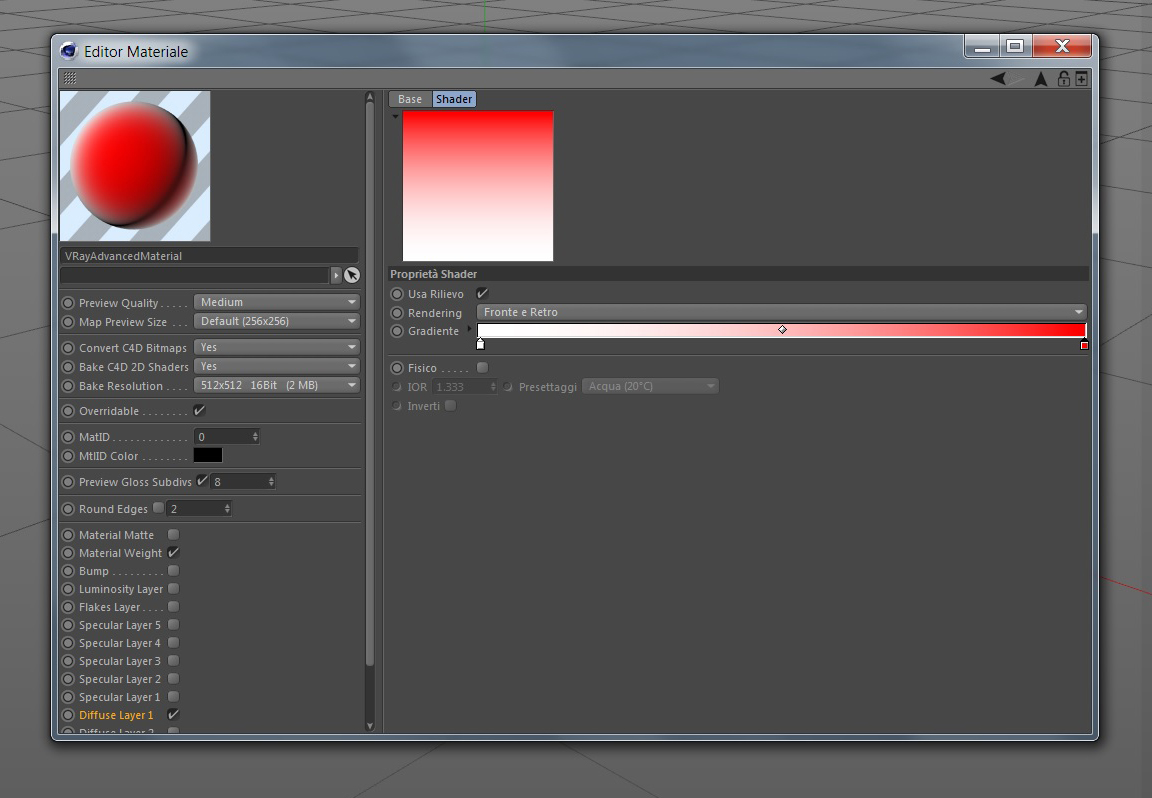Click the red sphere material preview
This screenshot has height=798, width=1152.
point(134,165)
